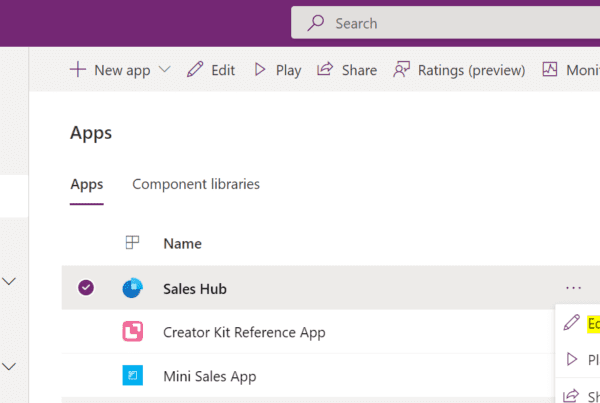600x403 pixels.
Task: Uncheck the Sales Hub row selection circle
Action: pyautogui.click(x=86, y=288)
